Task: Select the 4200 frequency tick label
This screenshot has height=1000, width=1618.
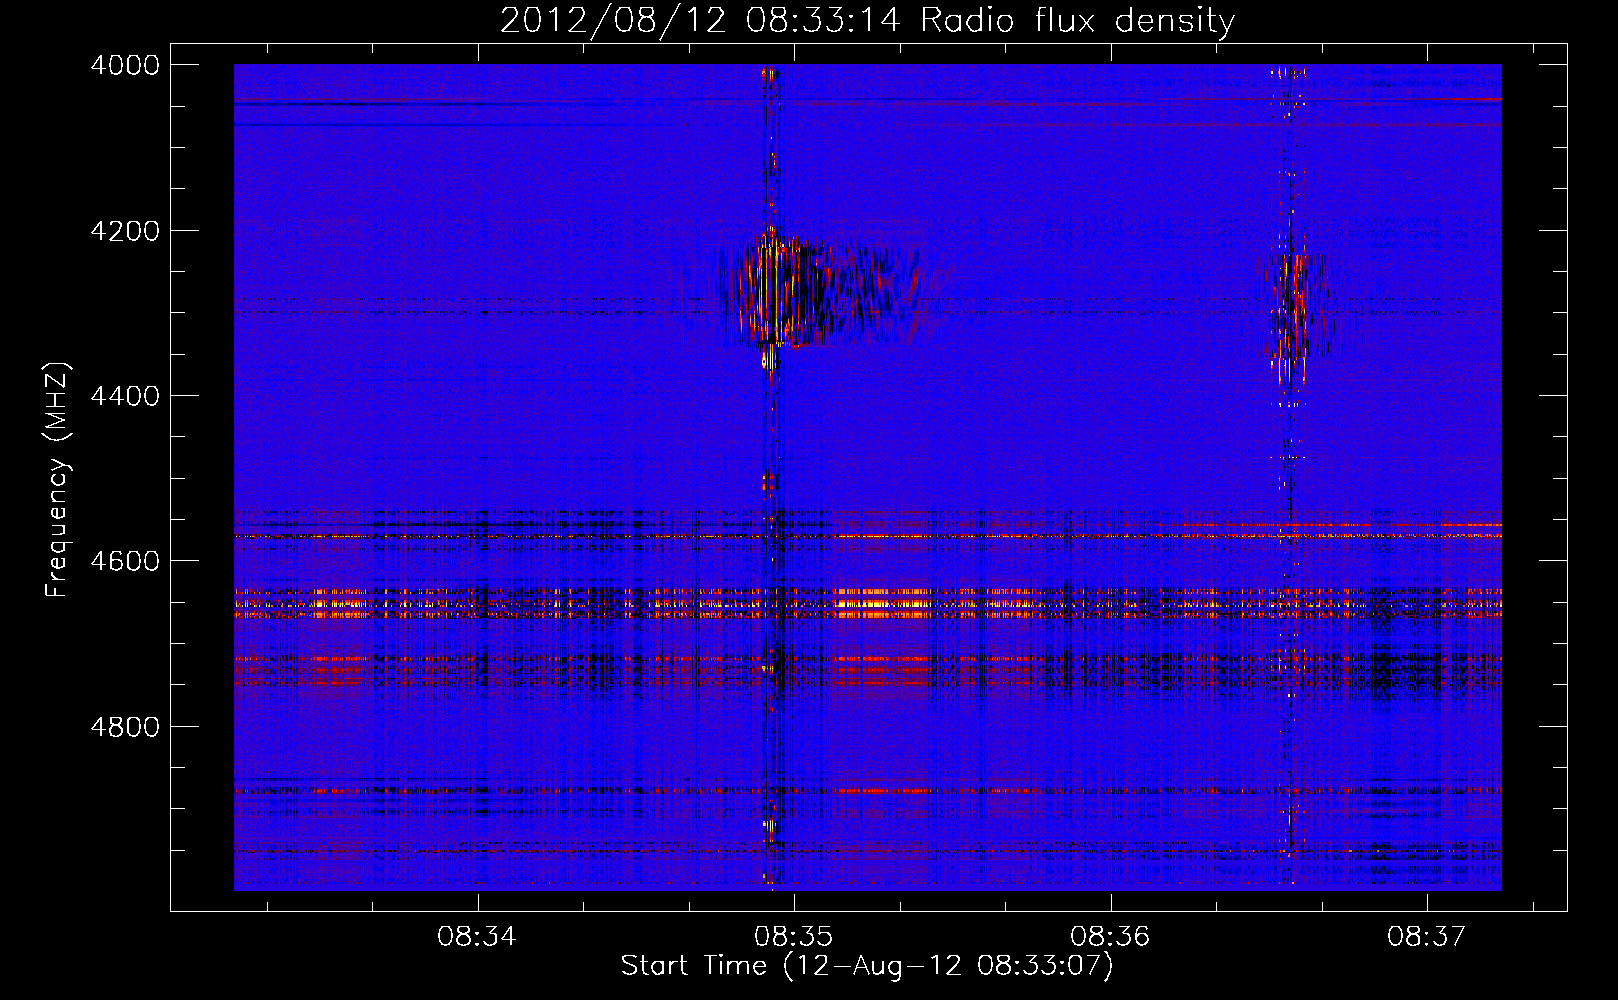Action: click(125, 230)
